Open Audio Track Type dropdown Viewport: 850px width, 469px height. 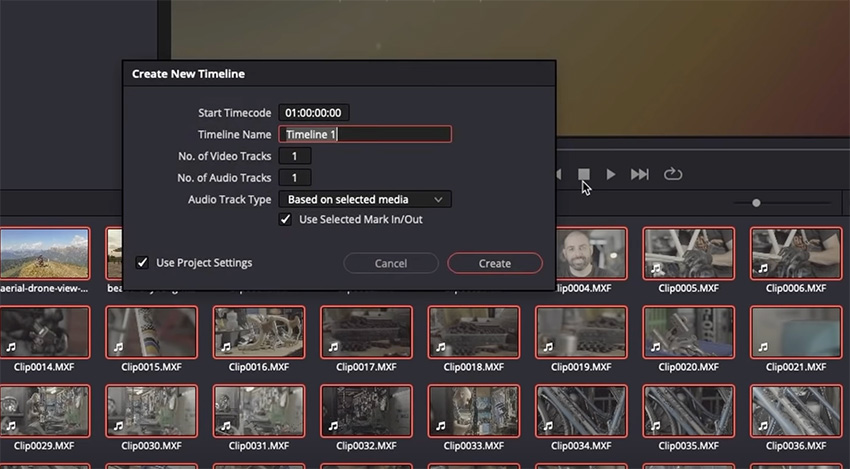tap(365, 200)
